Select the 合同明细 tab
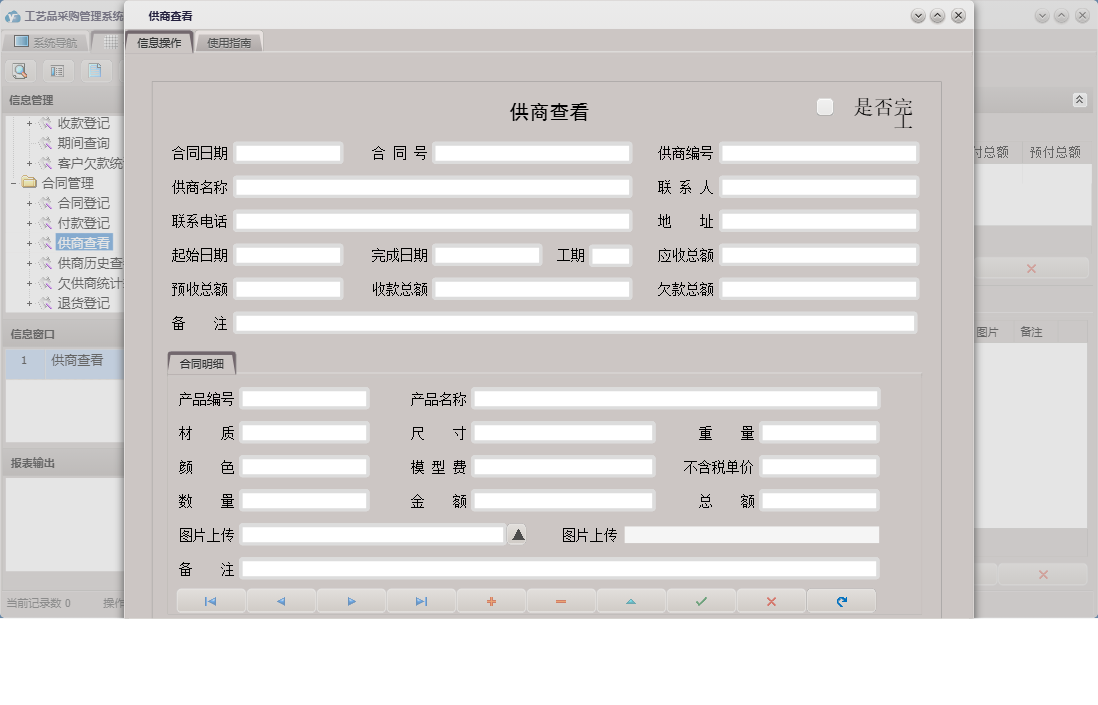The height and width of the screenshot is (705, 1098). (201, 363)
